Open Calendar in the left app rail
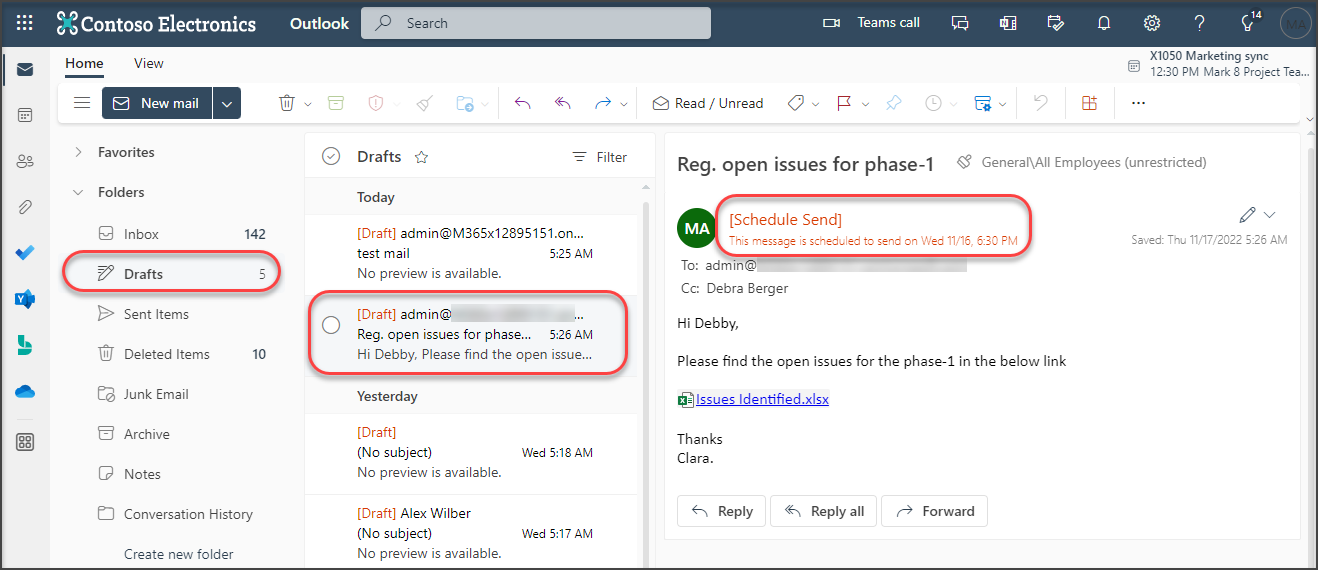Screen dimensions: 1318x570 click(x=25, y=115)
